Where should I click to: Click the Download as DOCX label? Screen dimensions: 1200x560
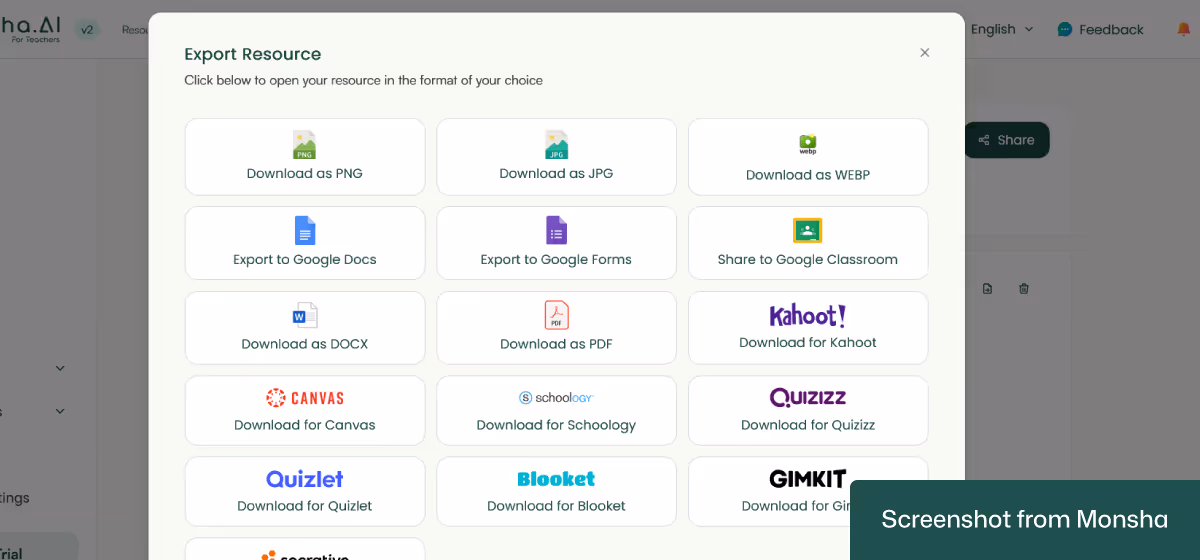[x=305, y=344]
